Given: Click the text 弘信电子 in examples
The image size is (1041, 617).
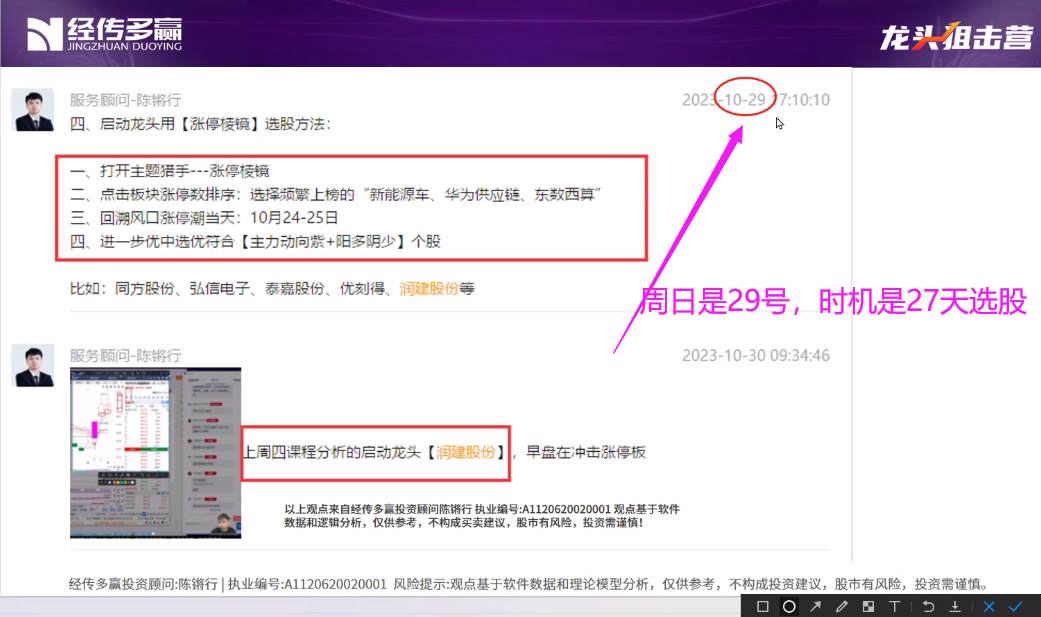Looking at the screenshot, I should tap(219, 289).
